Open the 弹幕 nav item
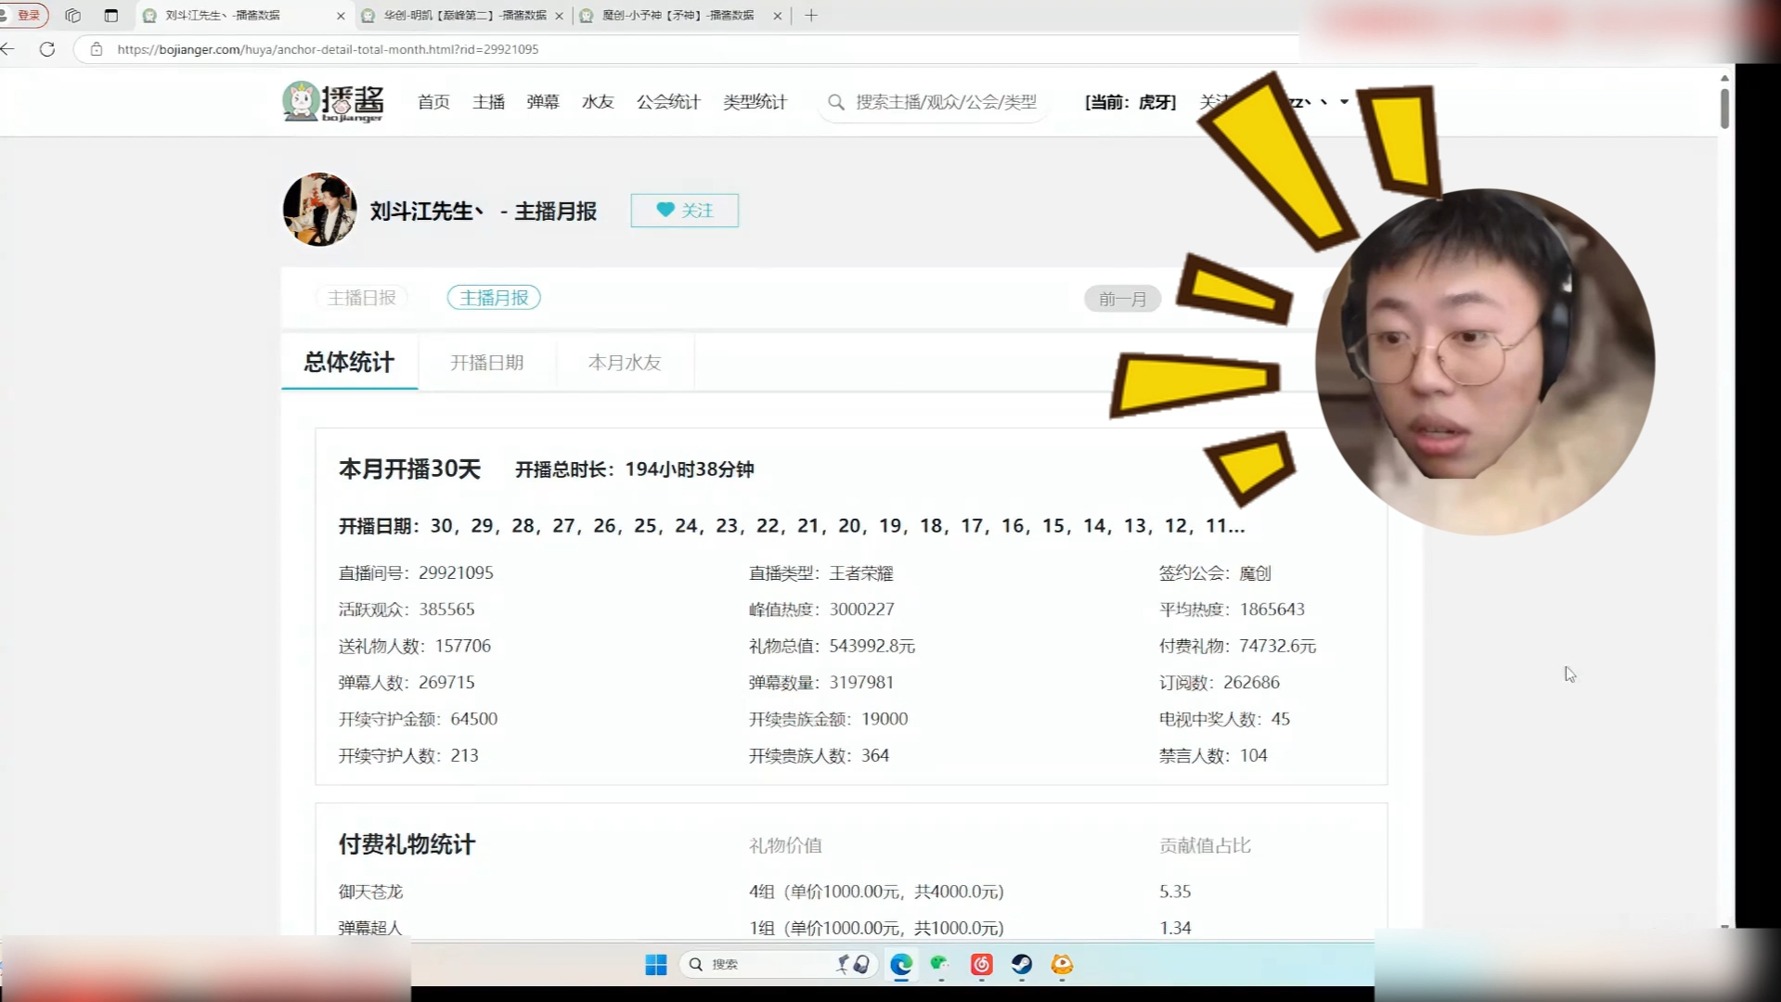Viewport: 1781px width, 1002px height. coord(543,102)
